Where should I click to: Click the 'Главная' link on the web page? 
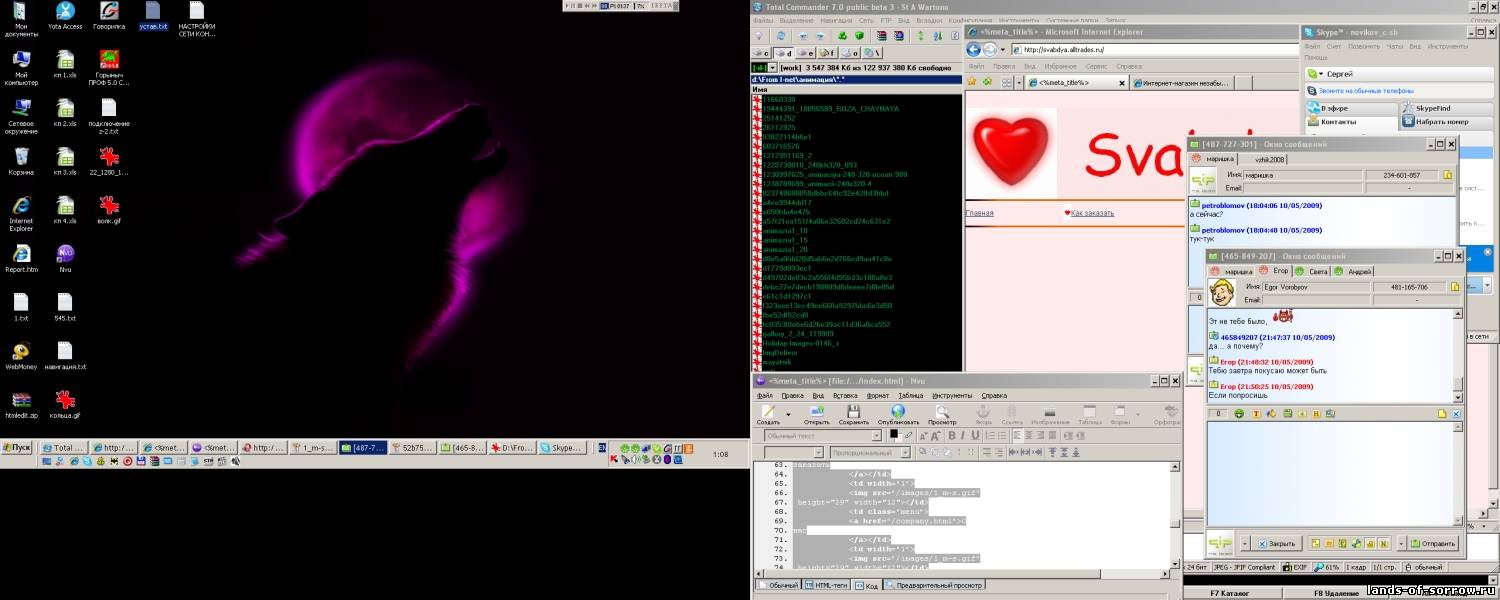(979, 213)
